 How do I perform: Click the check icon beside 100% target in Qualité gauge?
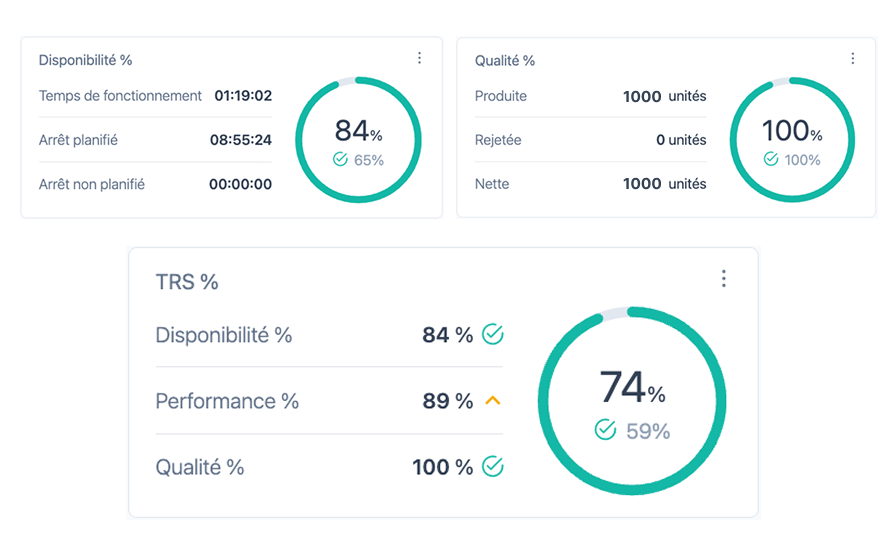(x=771, y=159)
